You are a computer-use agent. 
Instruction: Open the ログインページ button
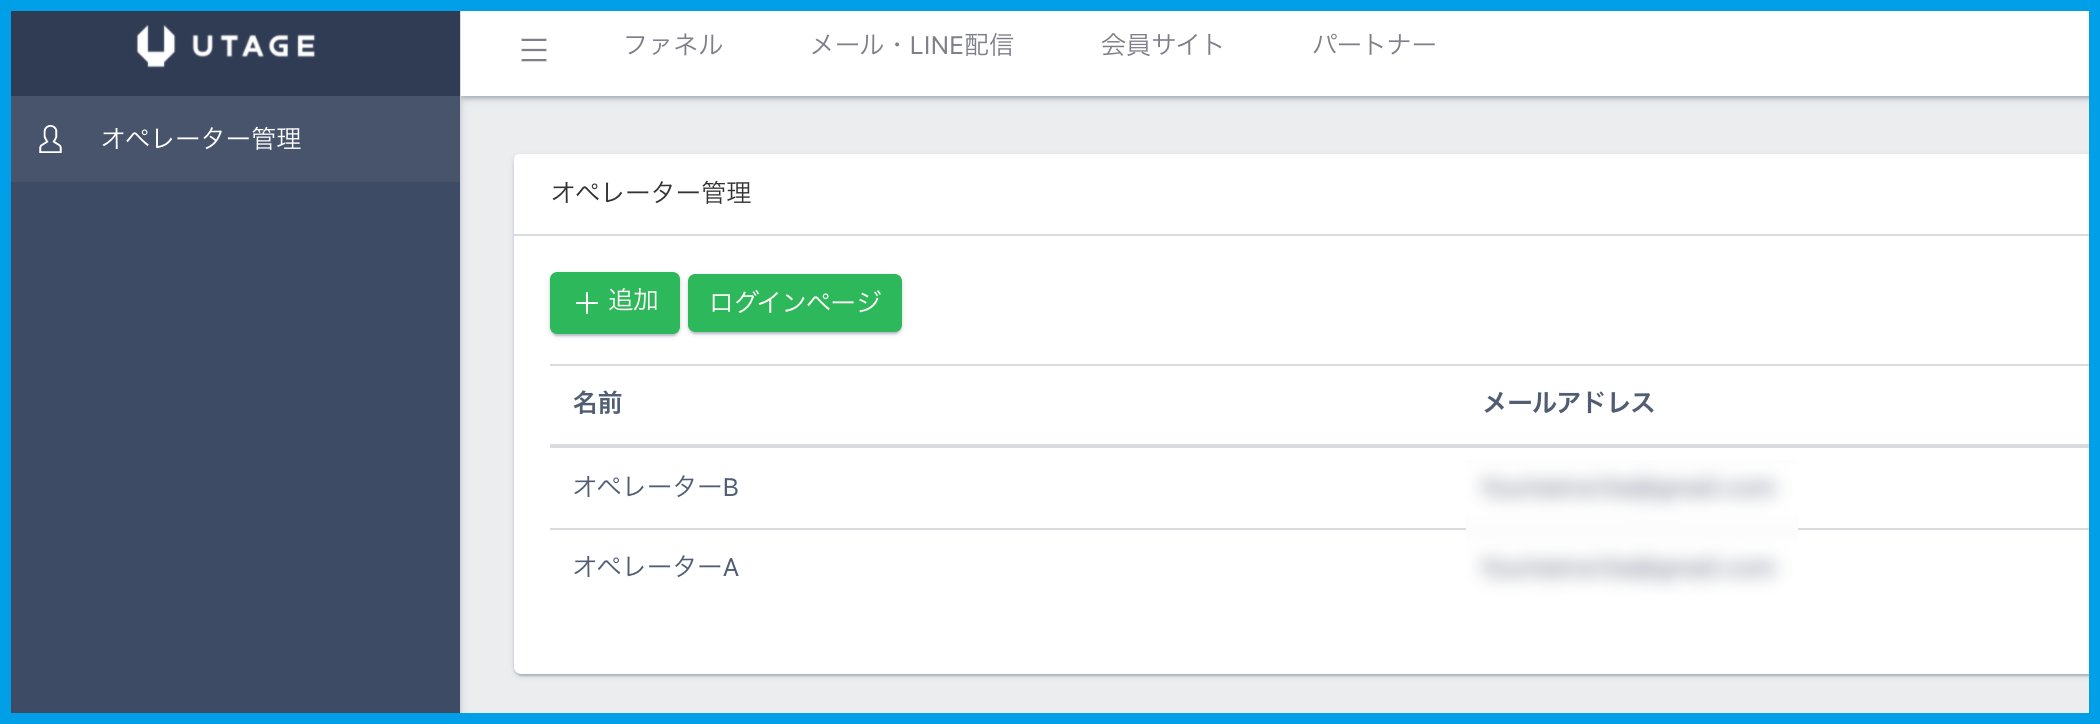pos(794,302)
